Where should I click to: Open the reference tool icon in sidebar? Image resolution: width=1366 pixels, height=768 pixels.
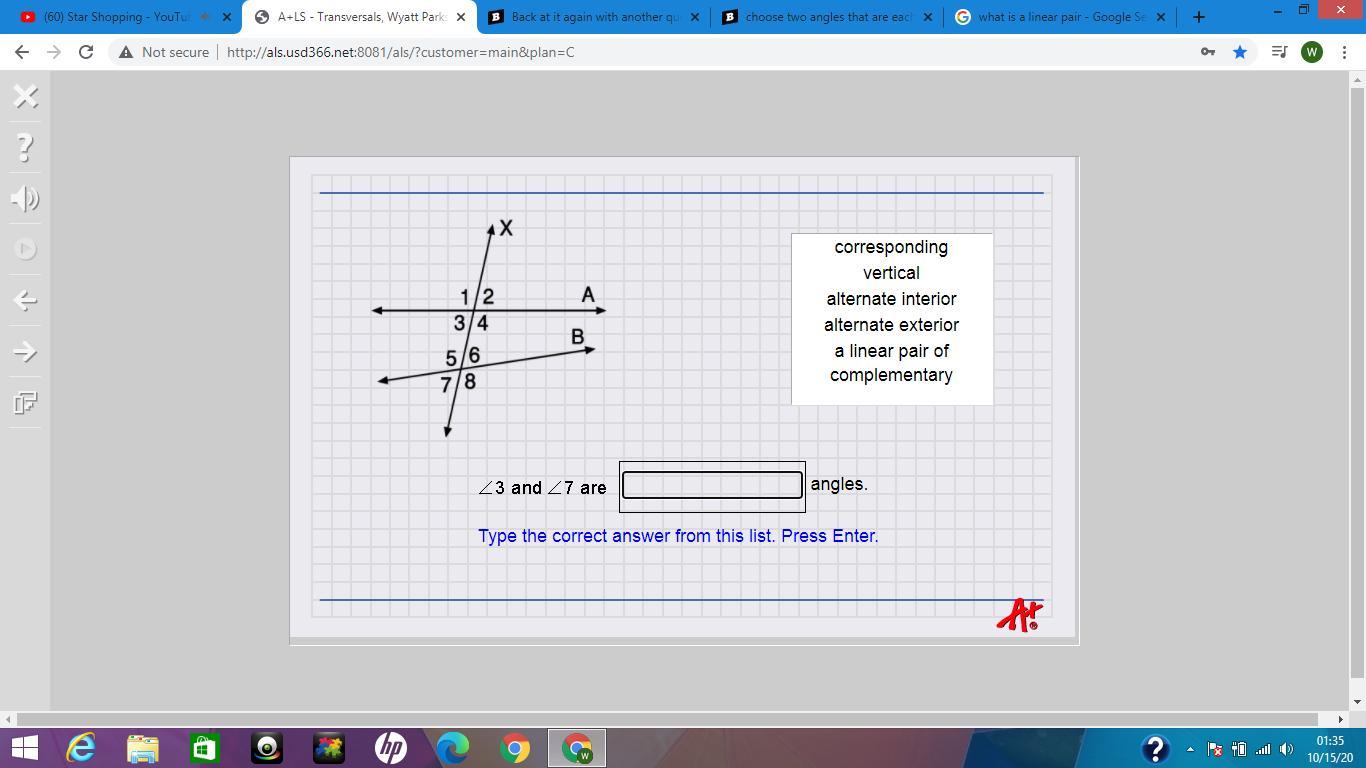click(26, 402)
